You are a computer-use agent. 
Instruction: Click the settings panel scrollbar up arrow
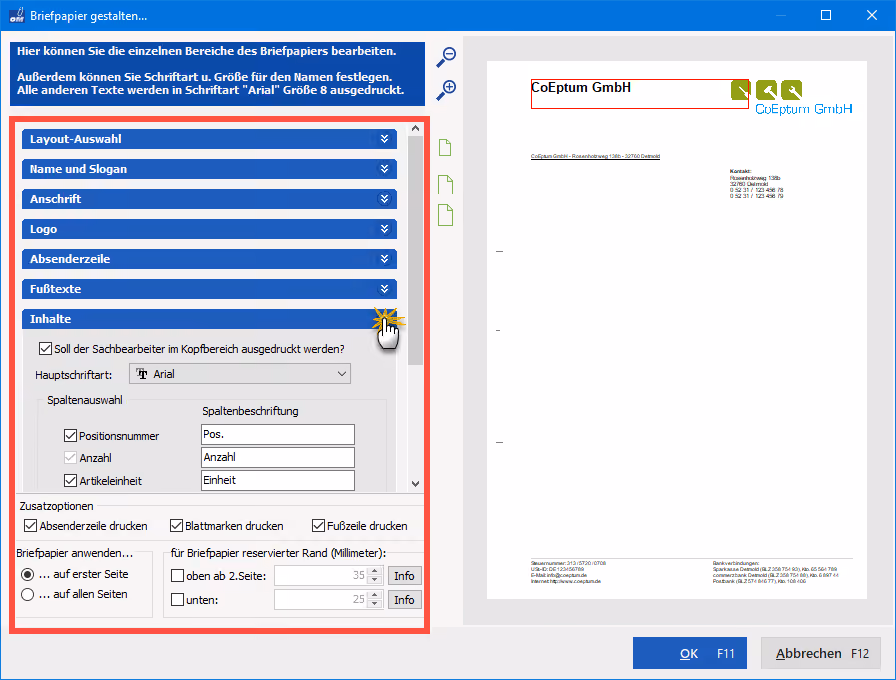pos(415,129)
